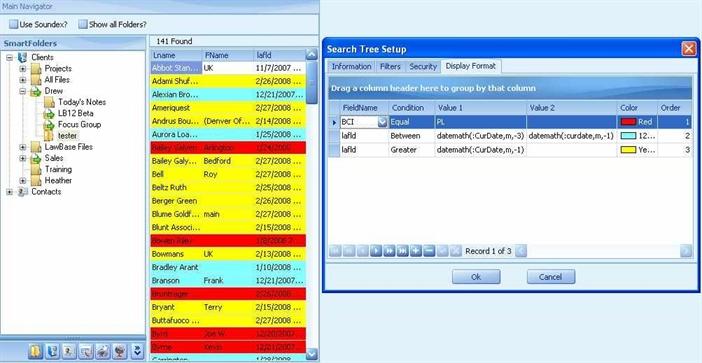The image size is (702, 363).
Task: Click the LawBase Files folder icon
Action: tap(36, 147)
